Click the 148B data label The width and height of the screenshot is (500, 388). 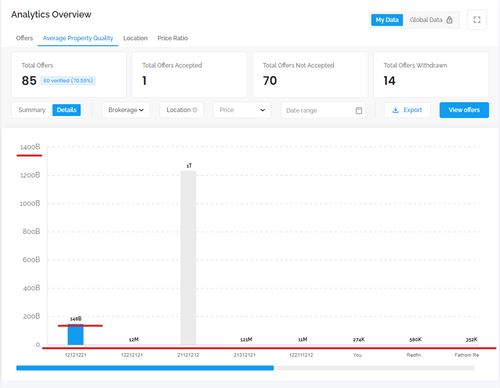coord(76,319)
